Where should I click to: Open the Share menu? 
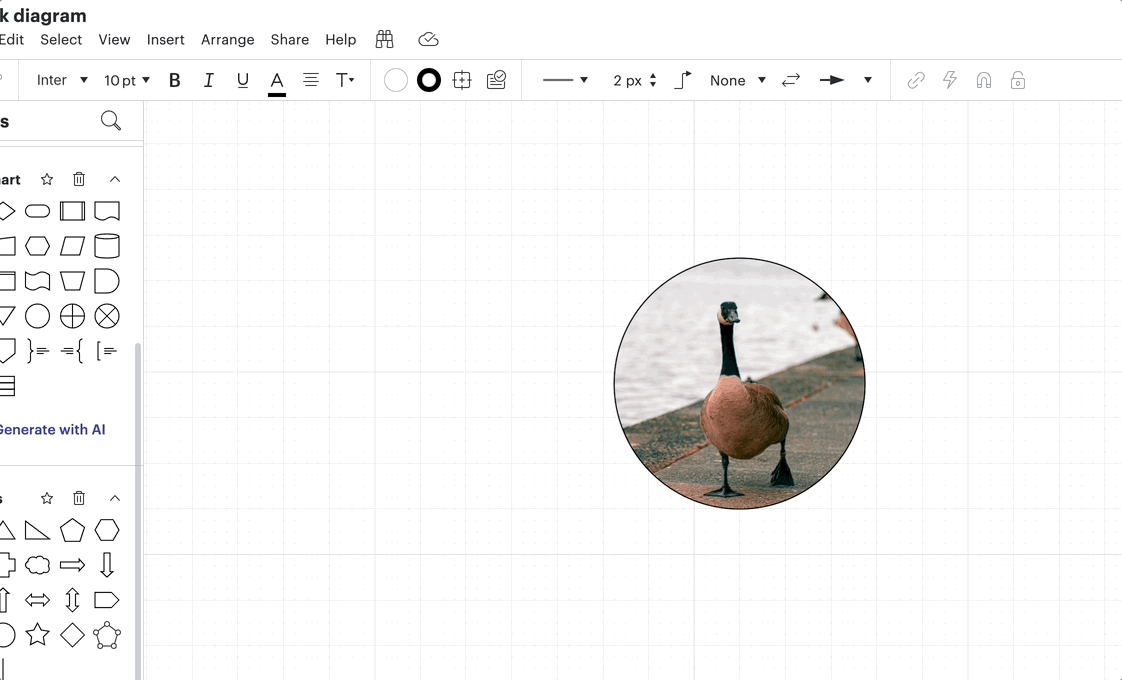pyautogui.click(x=290, y=39)
